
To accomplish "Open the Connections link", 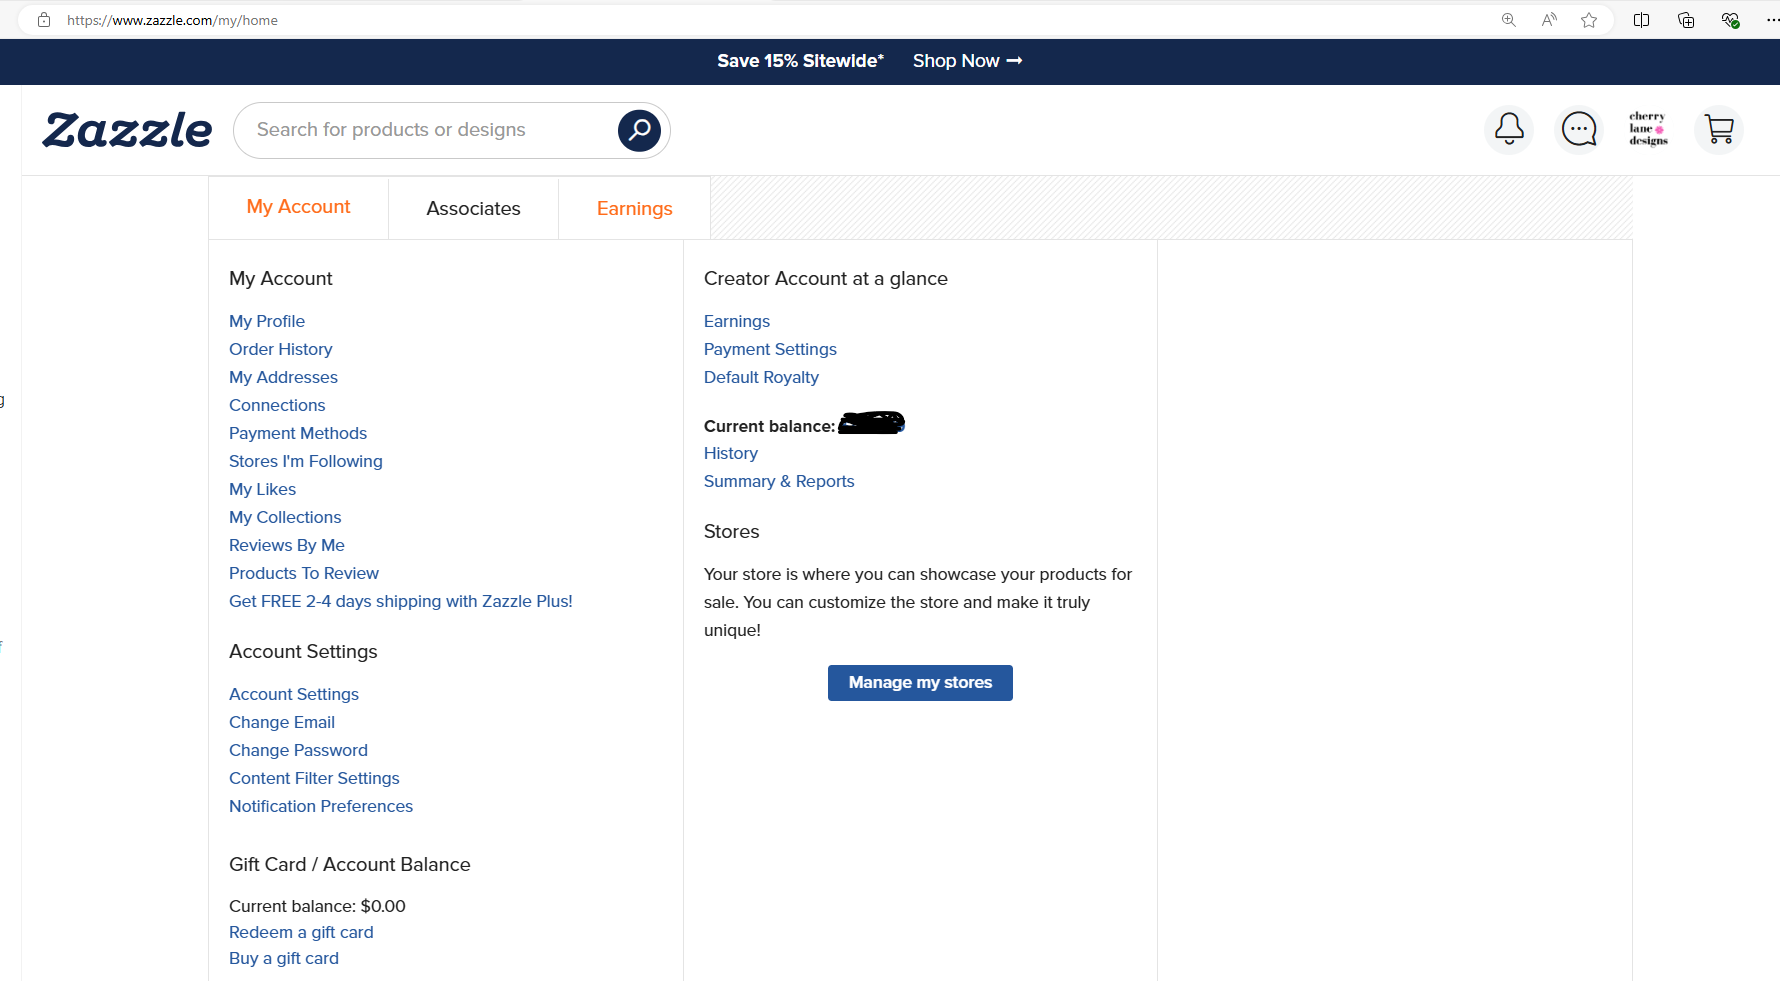I will (x=277, y=405).
